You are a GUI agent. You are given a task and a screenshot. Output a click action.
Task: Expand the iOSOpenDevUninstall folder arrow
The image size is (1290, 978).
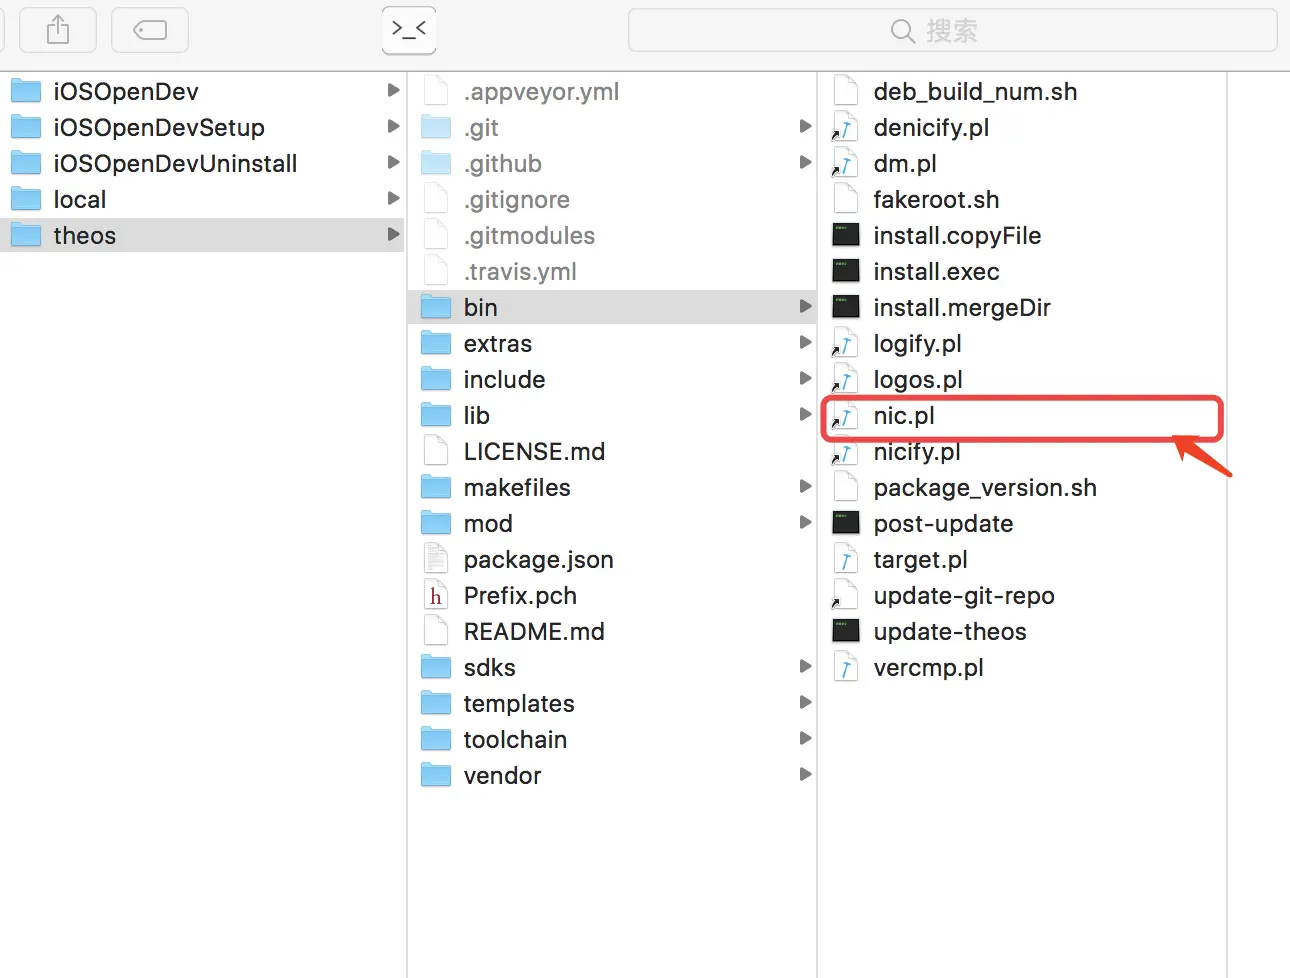(393, 162)
